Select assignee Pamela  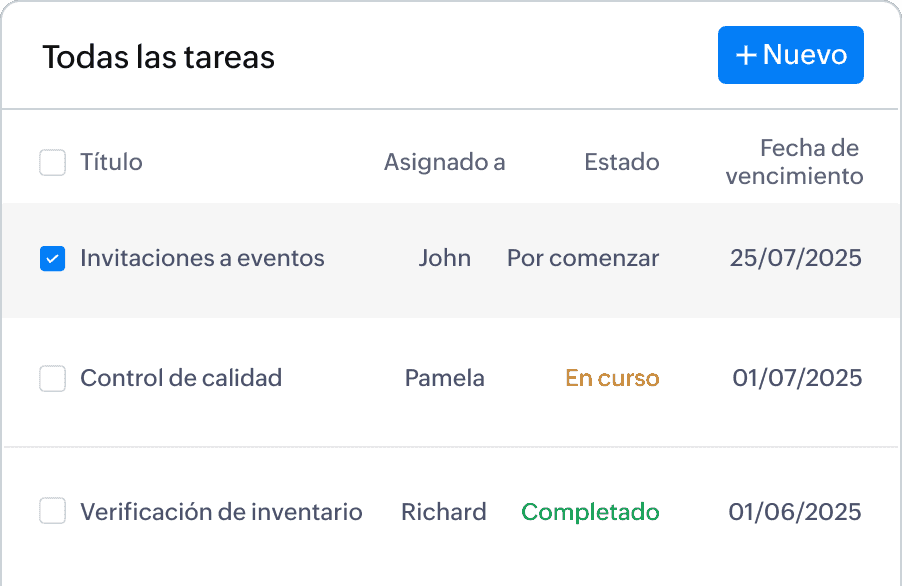tap(445, 378)
